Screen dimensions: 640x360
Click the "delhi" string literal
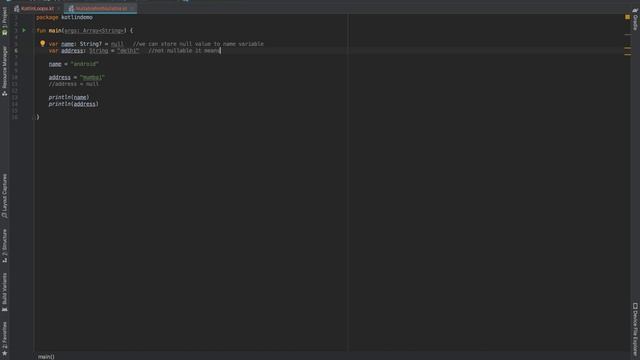pos(128,51)
